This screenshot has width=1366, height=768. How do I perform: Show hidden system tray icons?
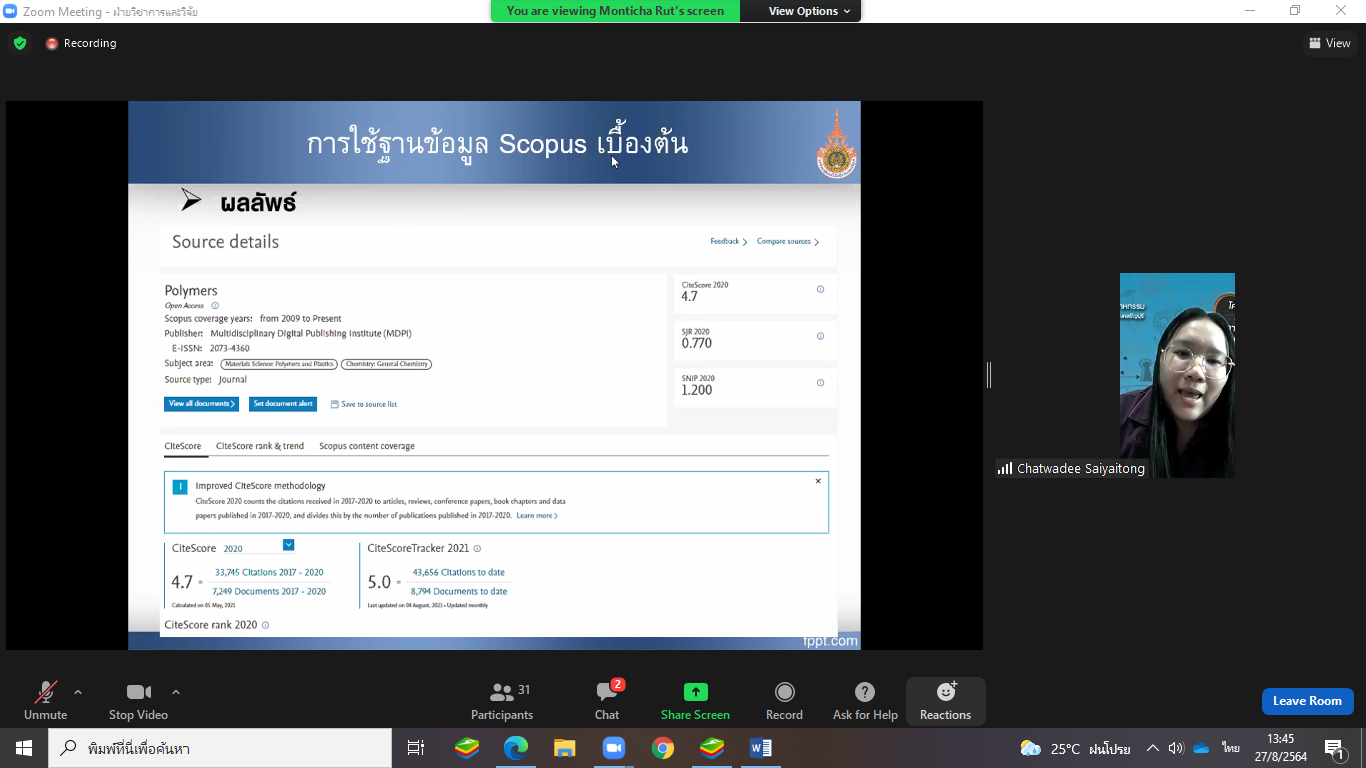1152,748
